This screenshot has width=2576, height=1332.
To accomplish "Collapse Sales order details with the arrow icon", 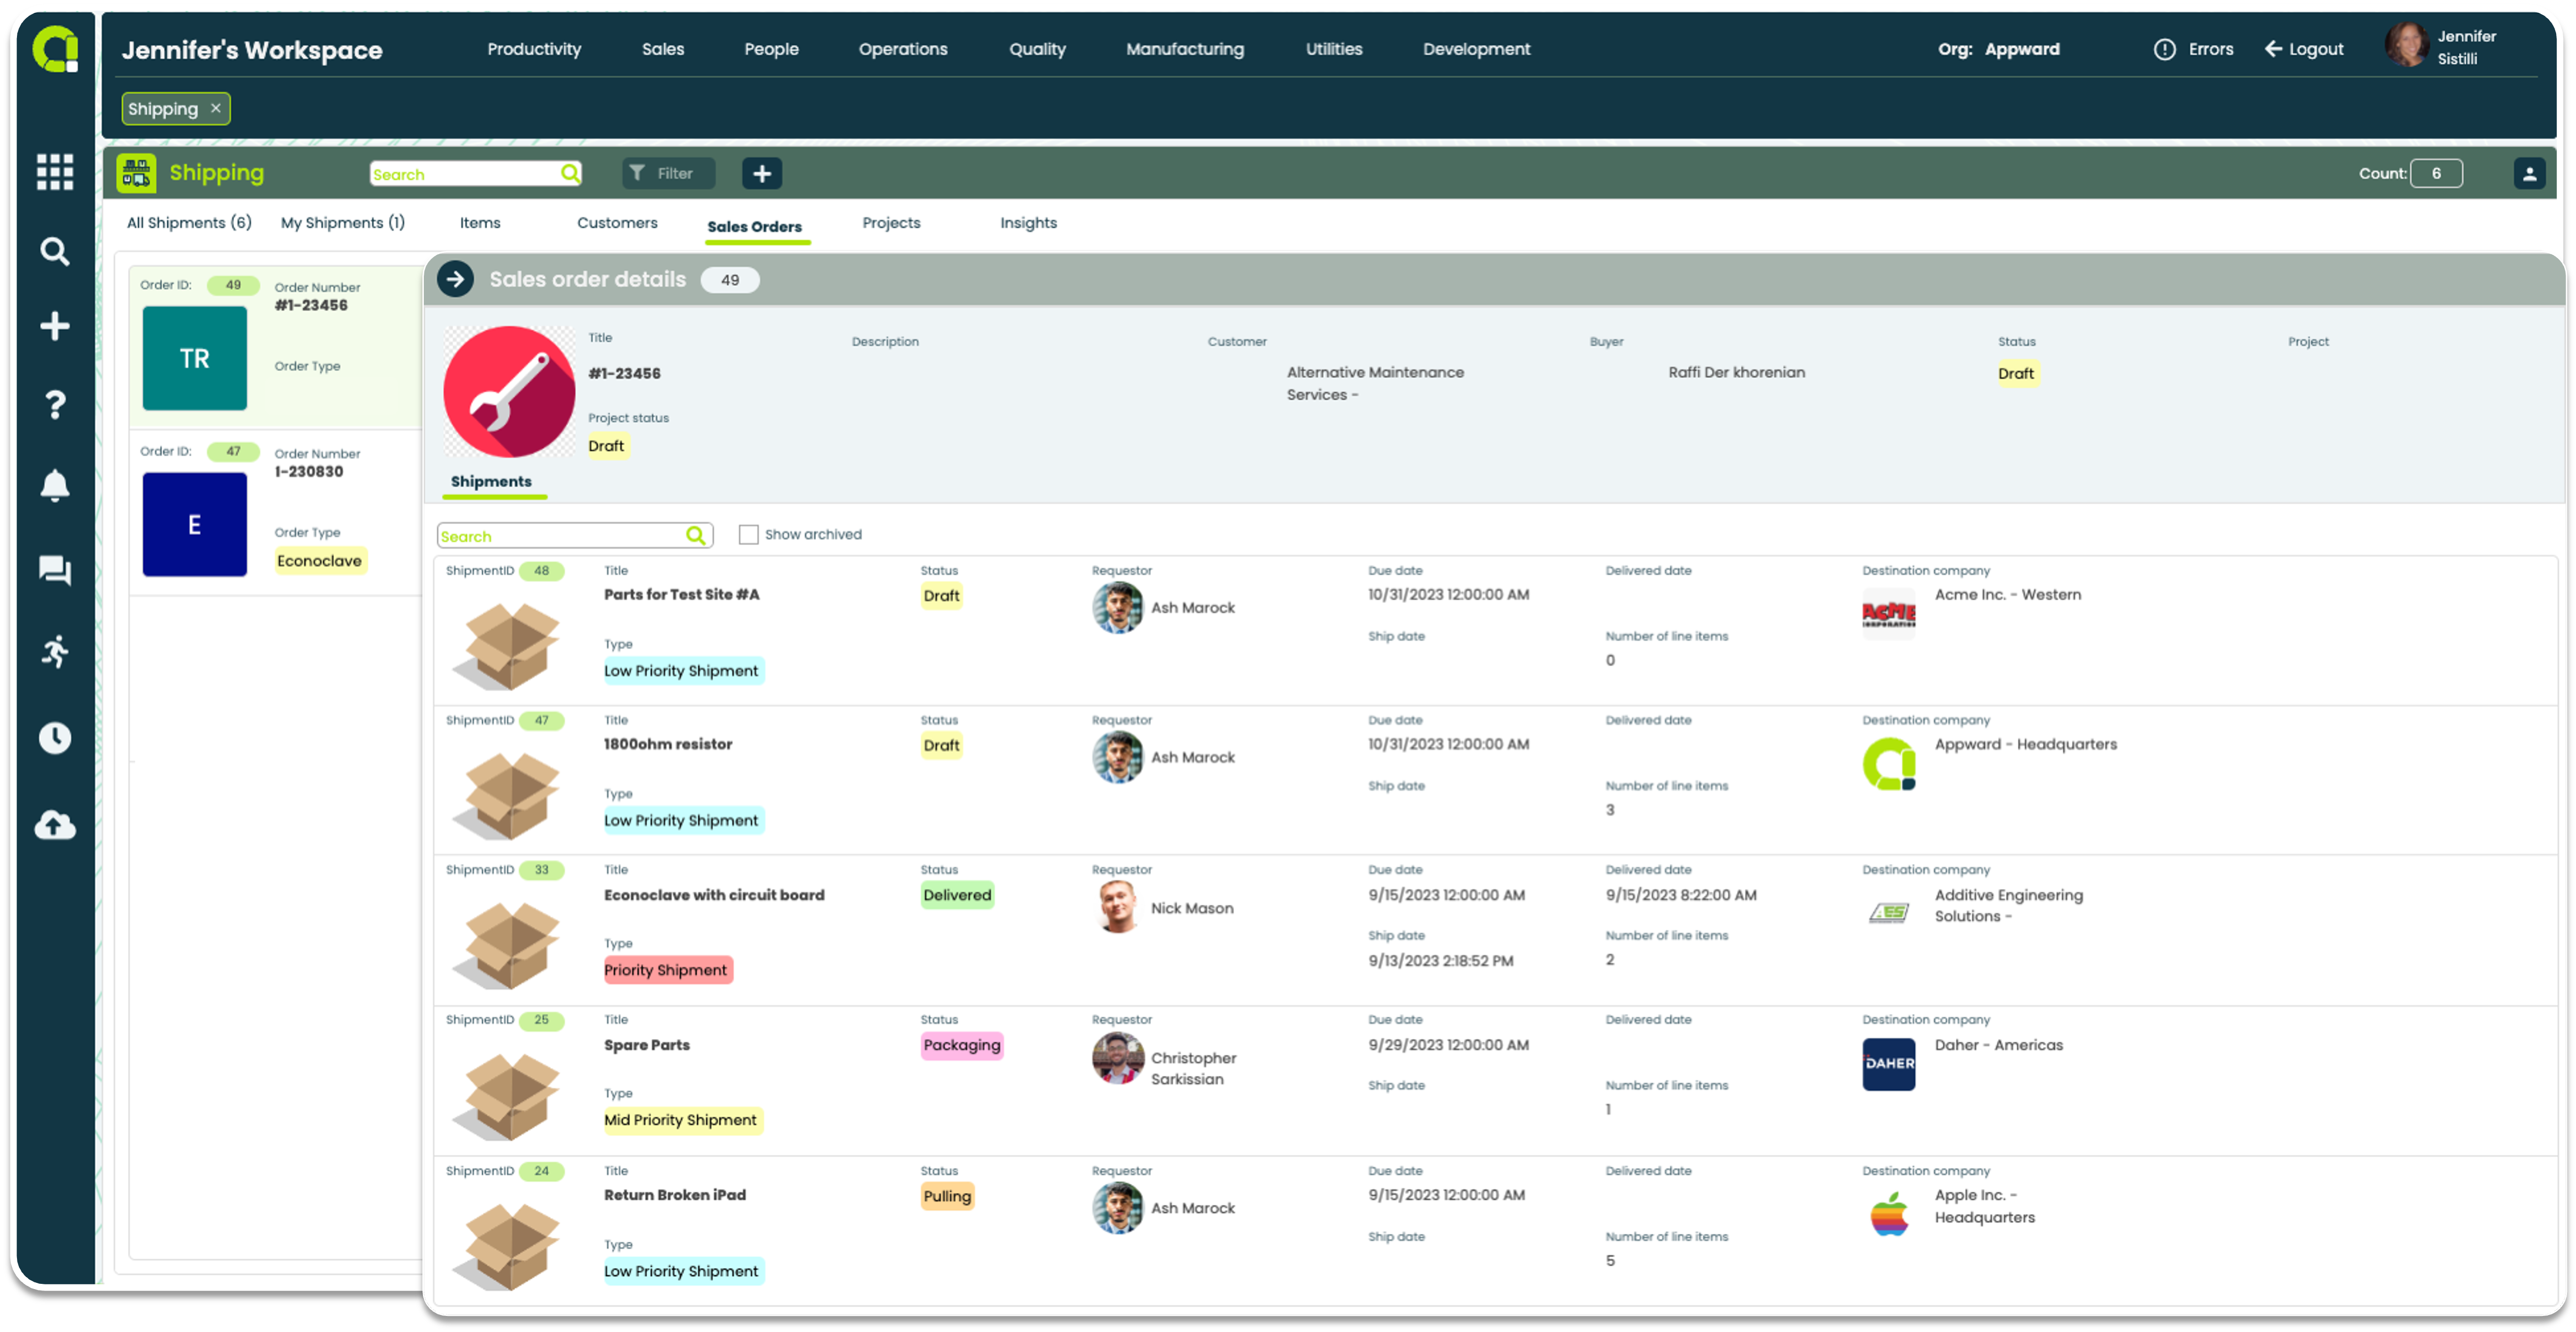I will coord(456,280).
